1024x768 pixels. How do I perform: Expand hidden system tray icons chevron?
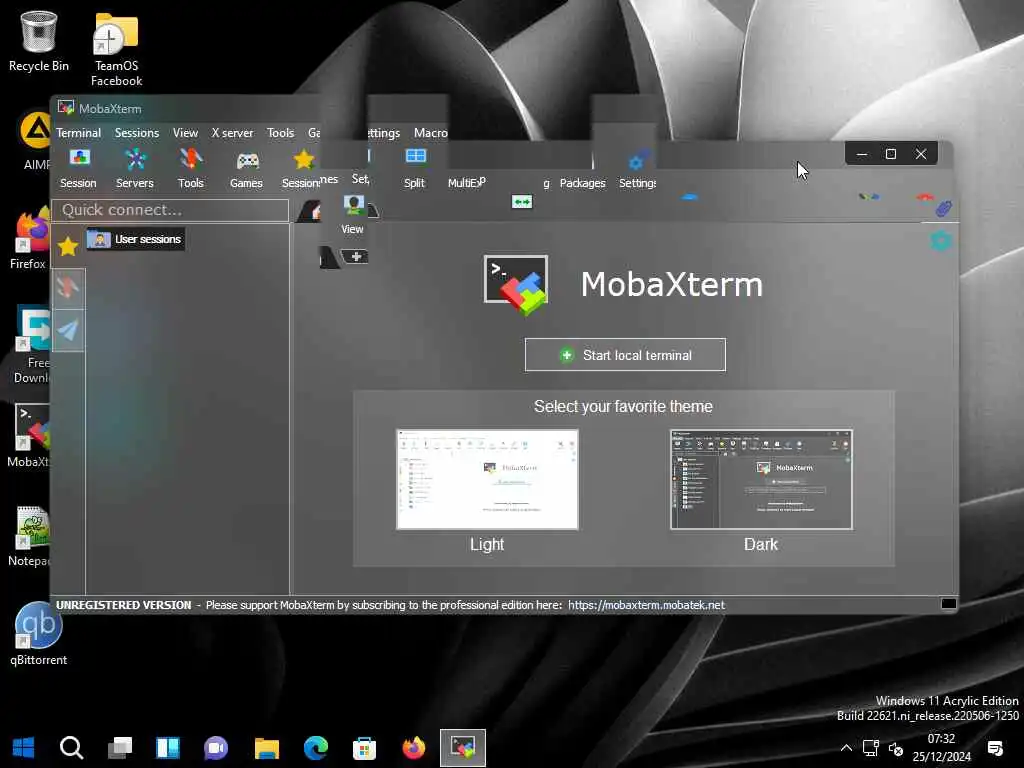[846, 748]
